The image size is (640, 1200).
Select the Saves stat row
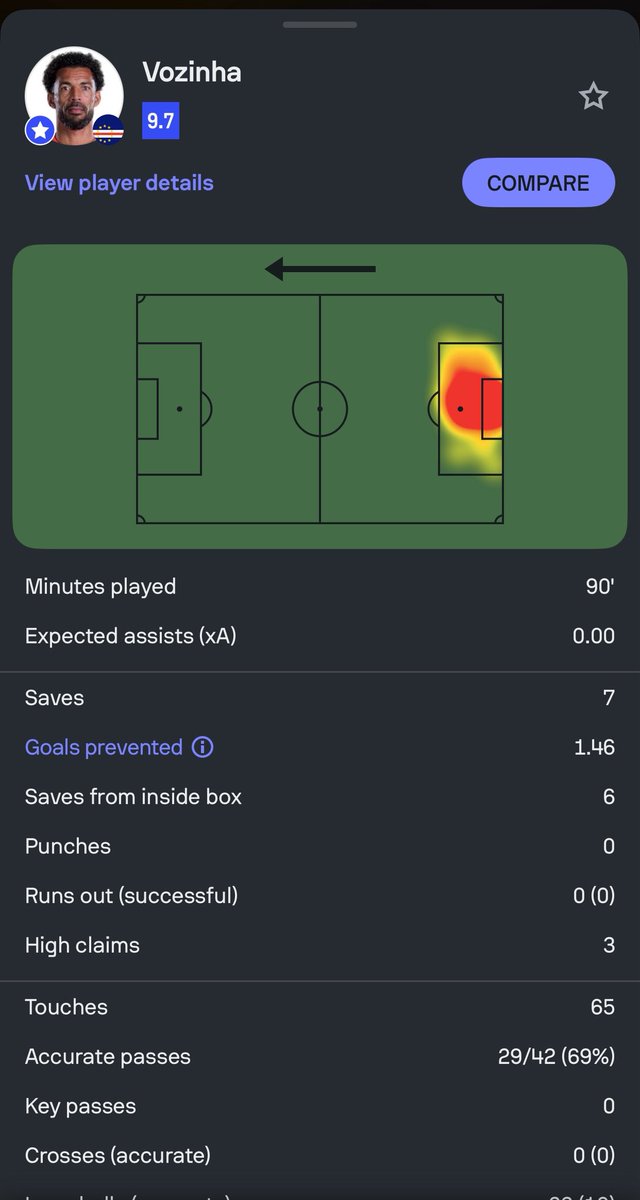pos(320,698)
